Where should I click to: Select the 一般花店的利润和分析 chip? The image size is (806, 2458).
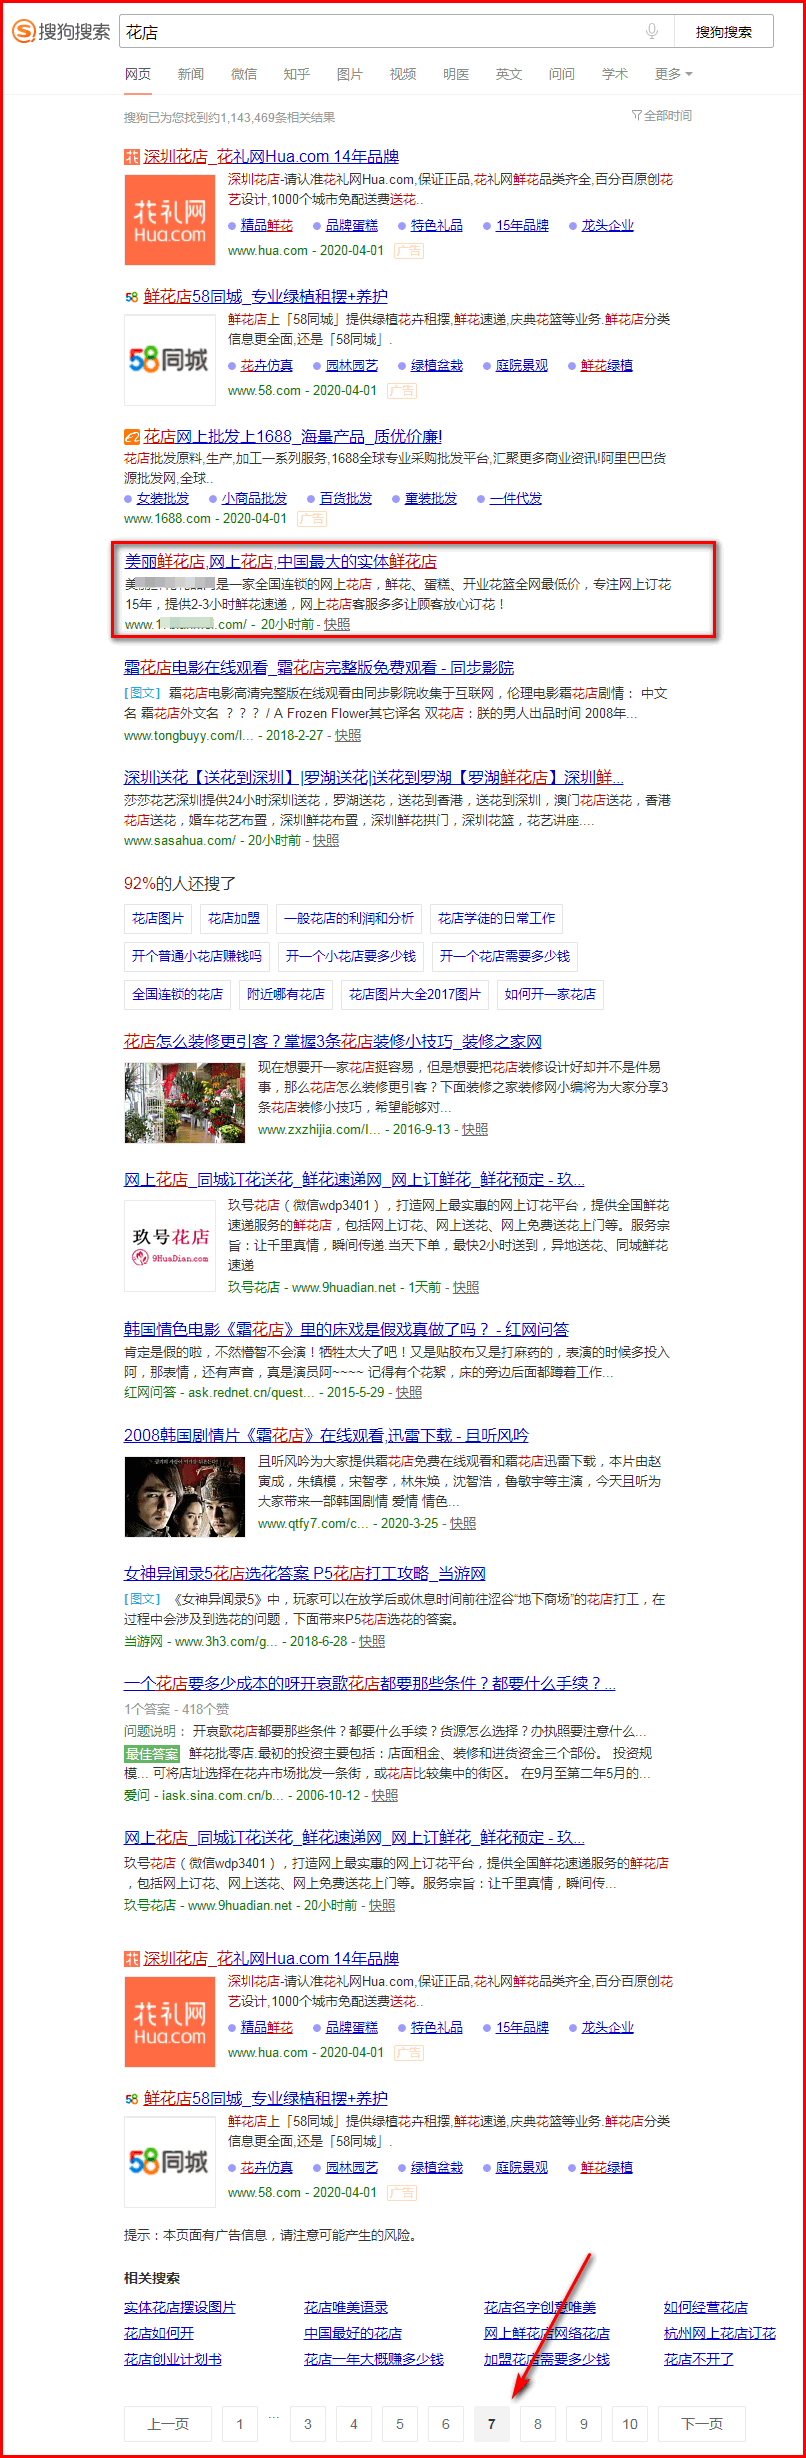(349, 918)
